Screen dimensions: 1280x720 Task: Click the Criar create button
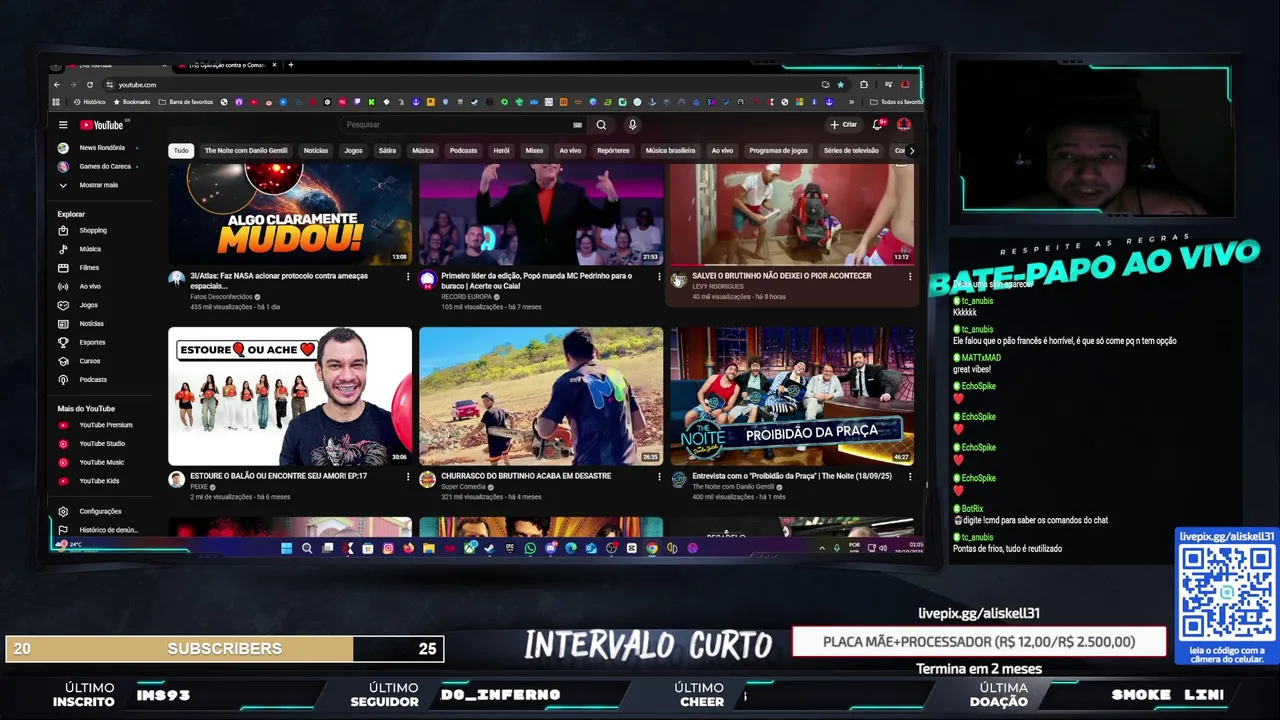coord(844,125)
